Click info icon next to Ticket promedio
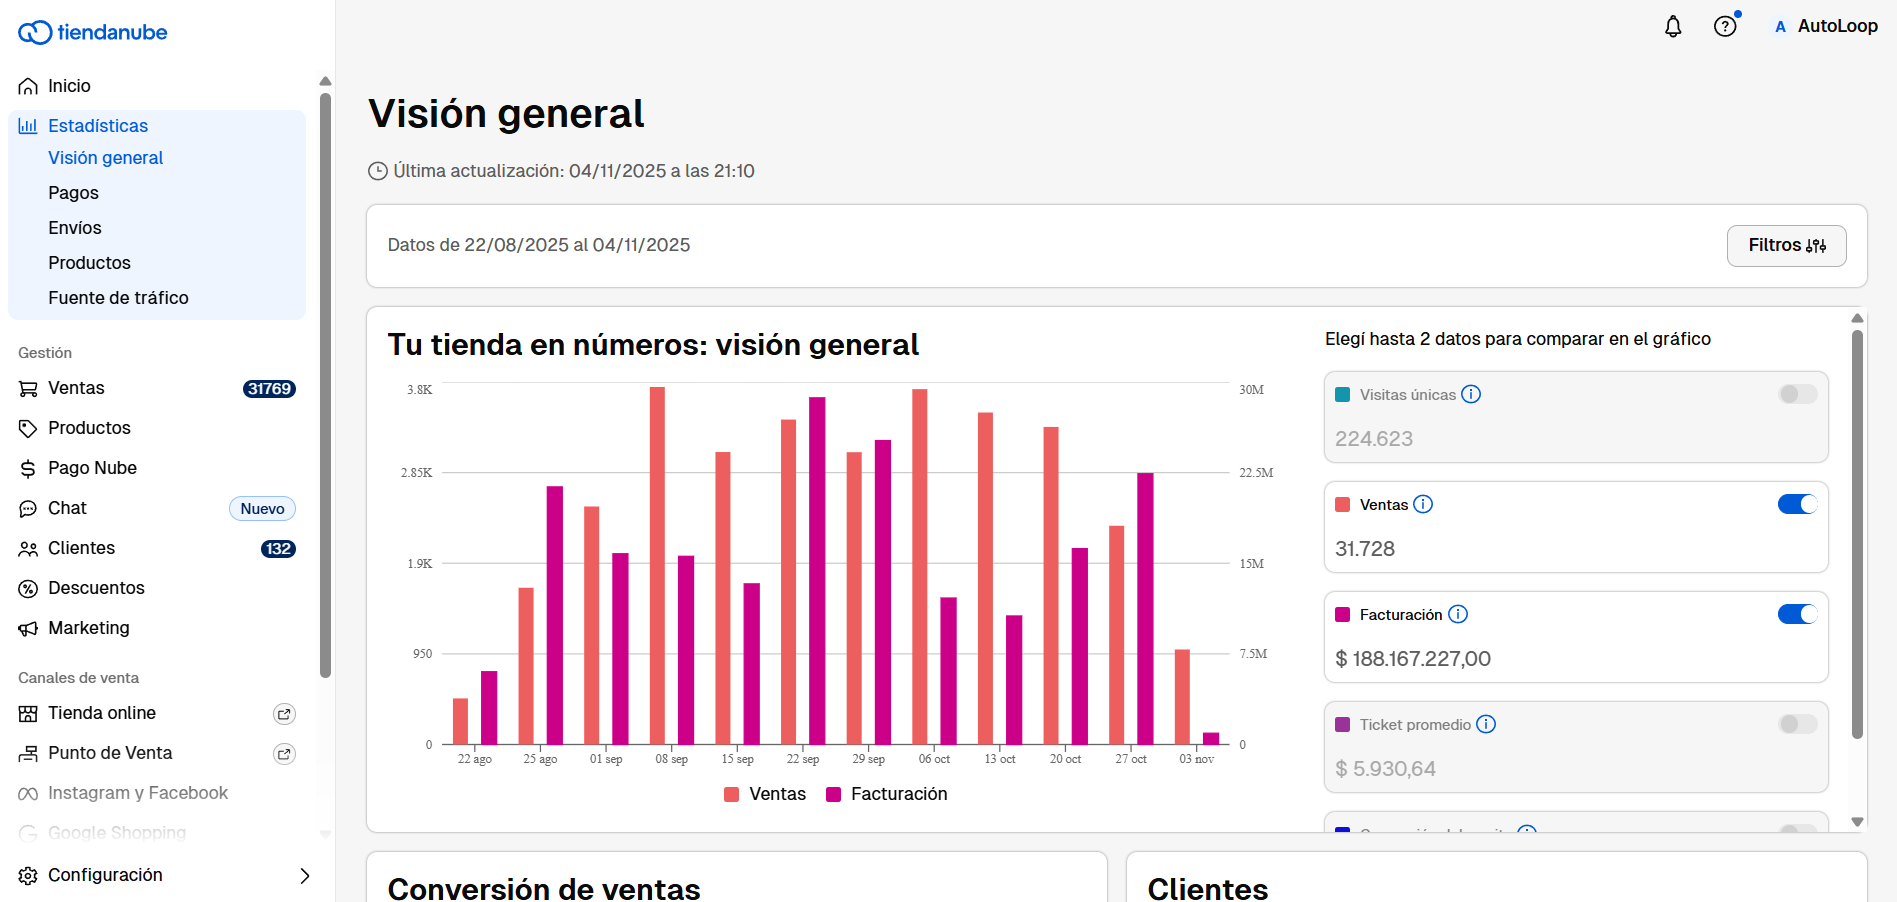The image size is (1897, 902). click(x=1486, y=724)
